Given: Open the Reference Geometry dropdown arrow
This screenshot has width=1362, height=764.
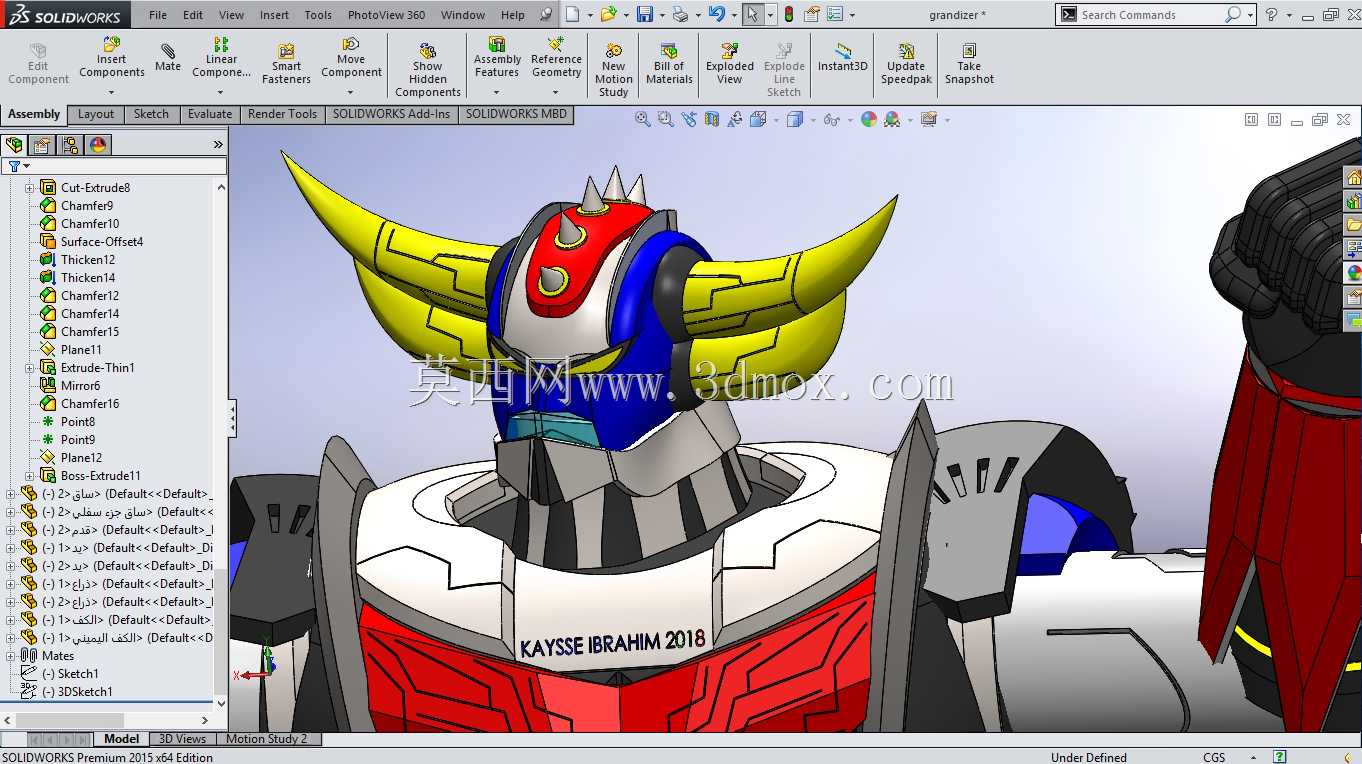Looking at the screenshot, I should point(556,91).
